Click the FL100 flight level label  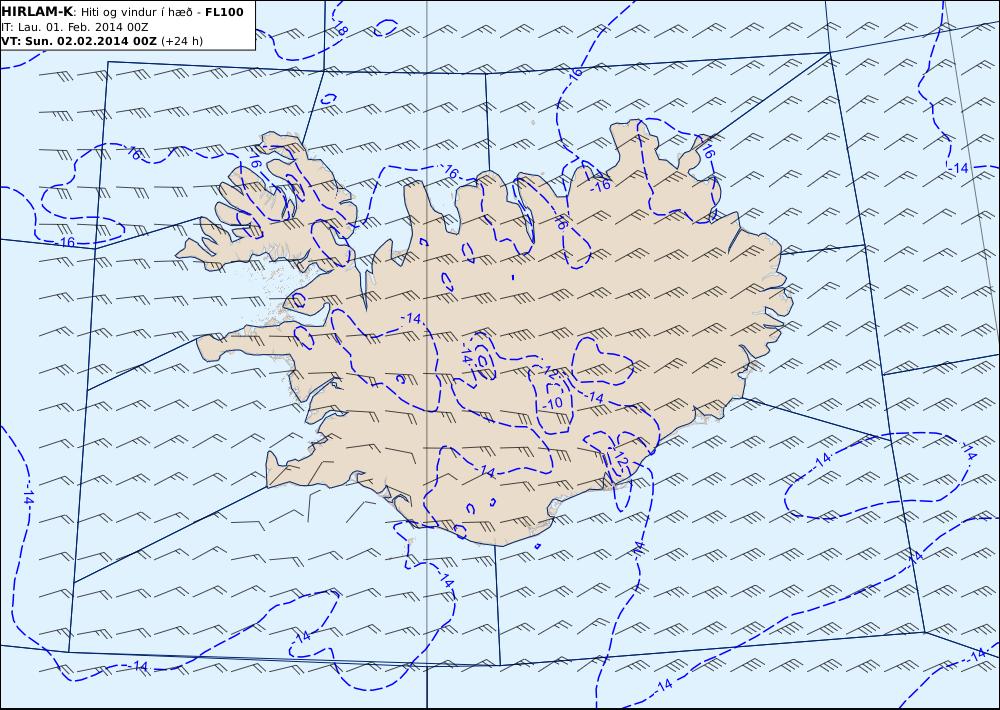tap(224, 12)
